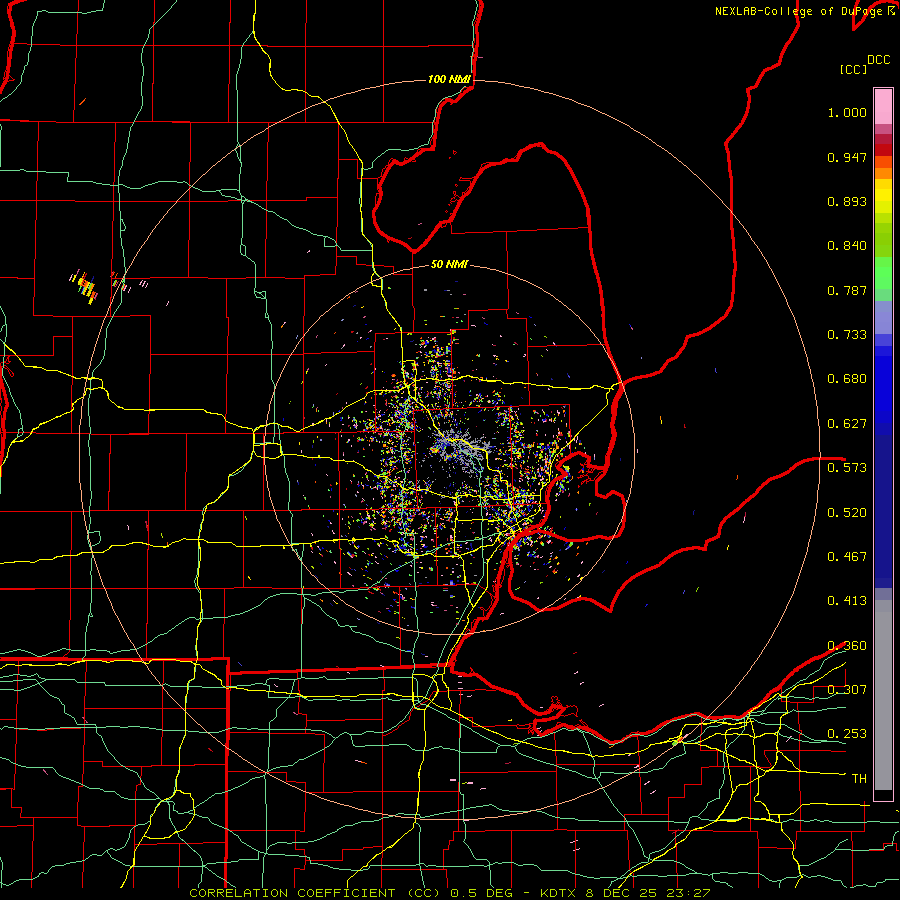Click the 0.840 legend value
The image size is (900, 900).
[847, 246]
